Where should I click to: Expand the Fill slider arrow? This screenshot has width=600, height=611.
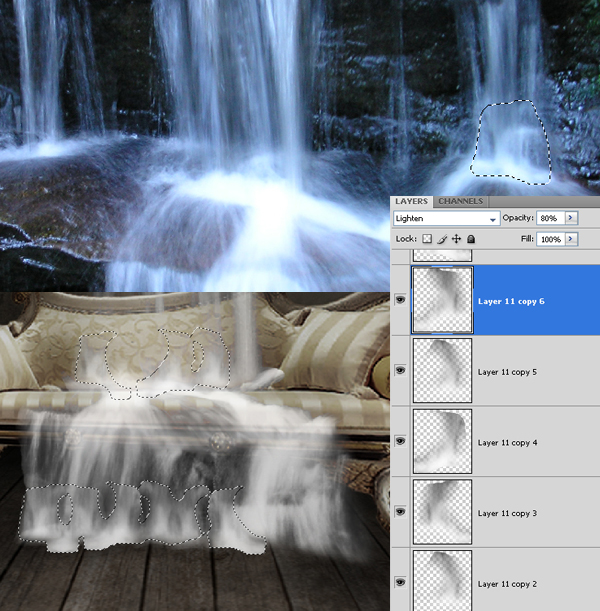(x=572, y=240)
